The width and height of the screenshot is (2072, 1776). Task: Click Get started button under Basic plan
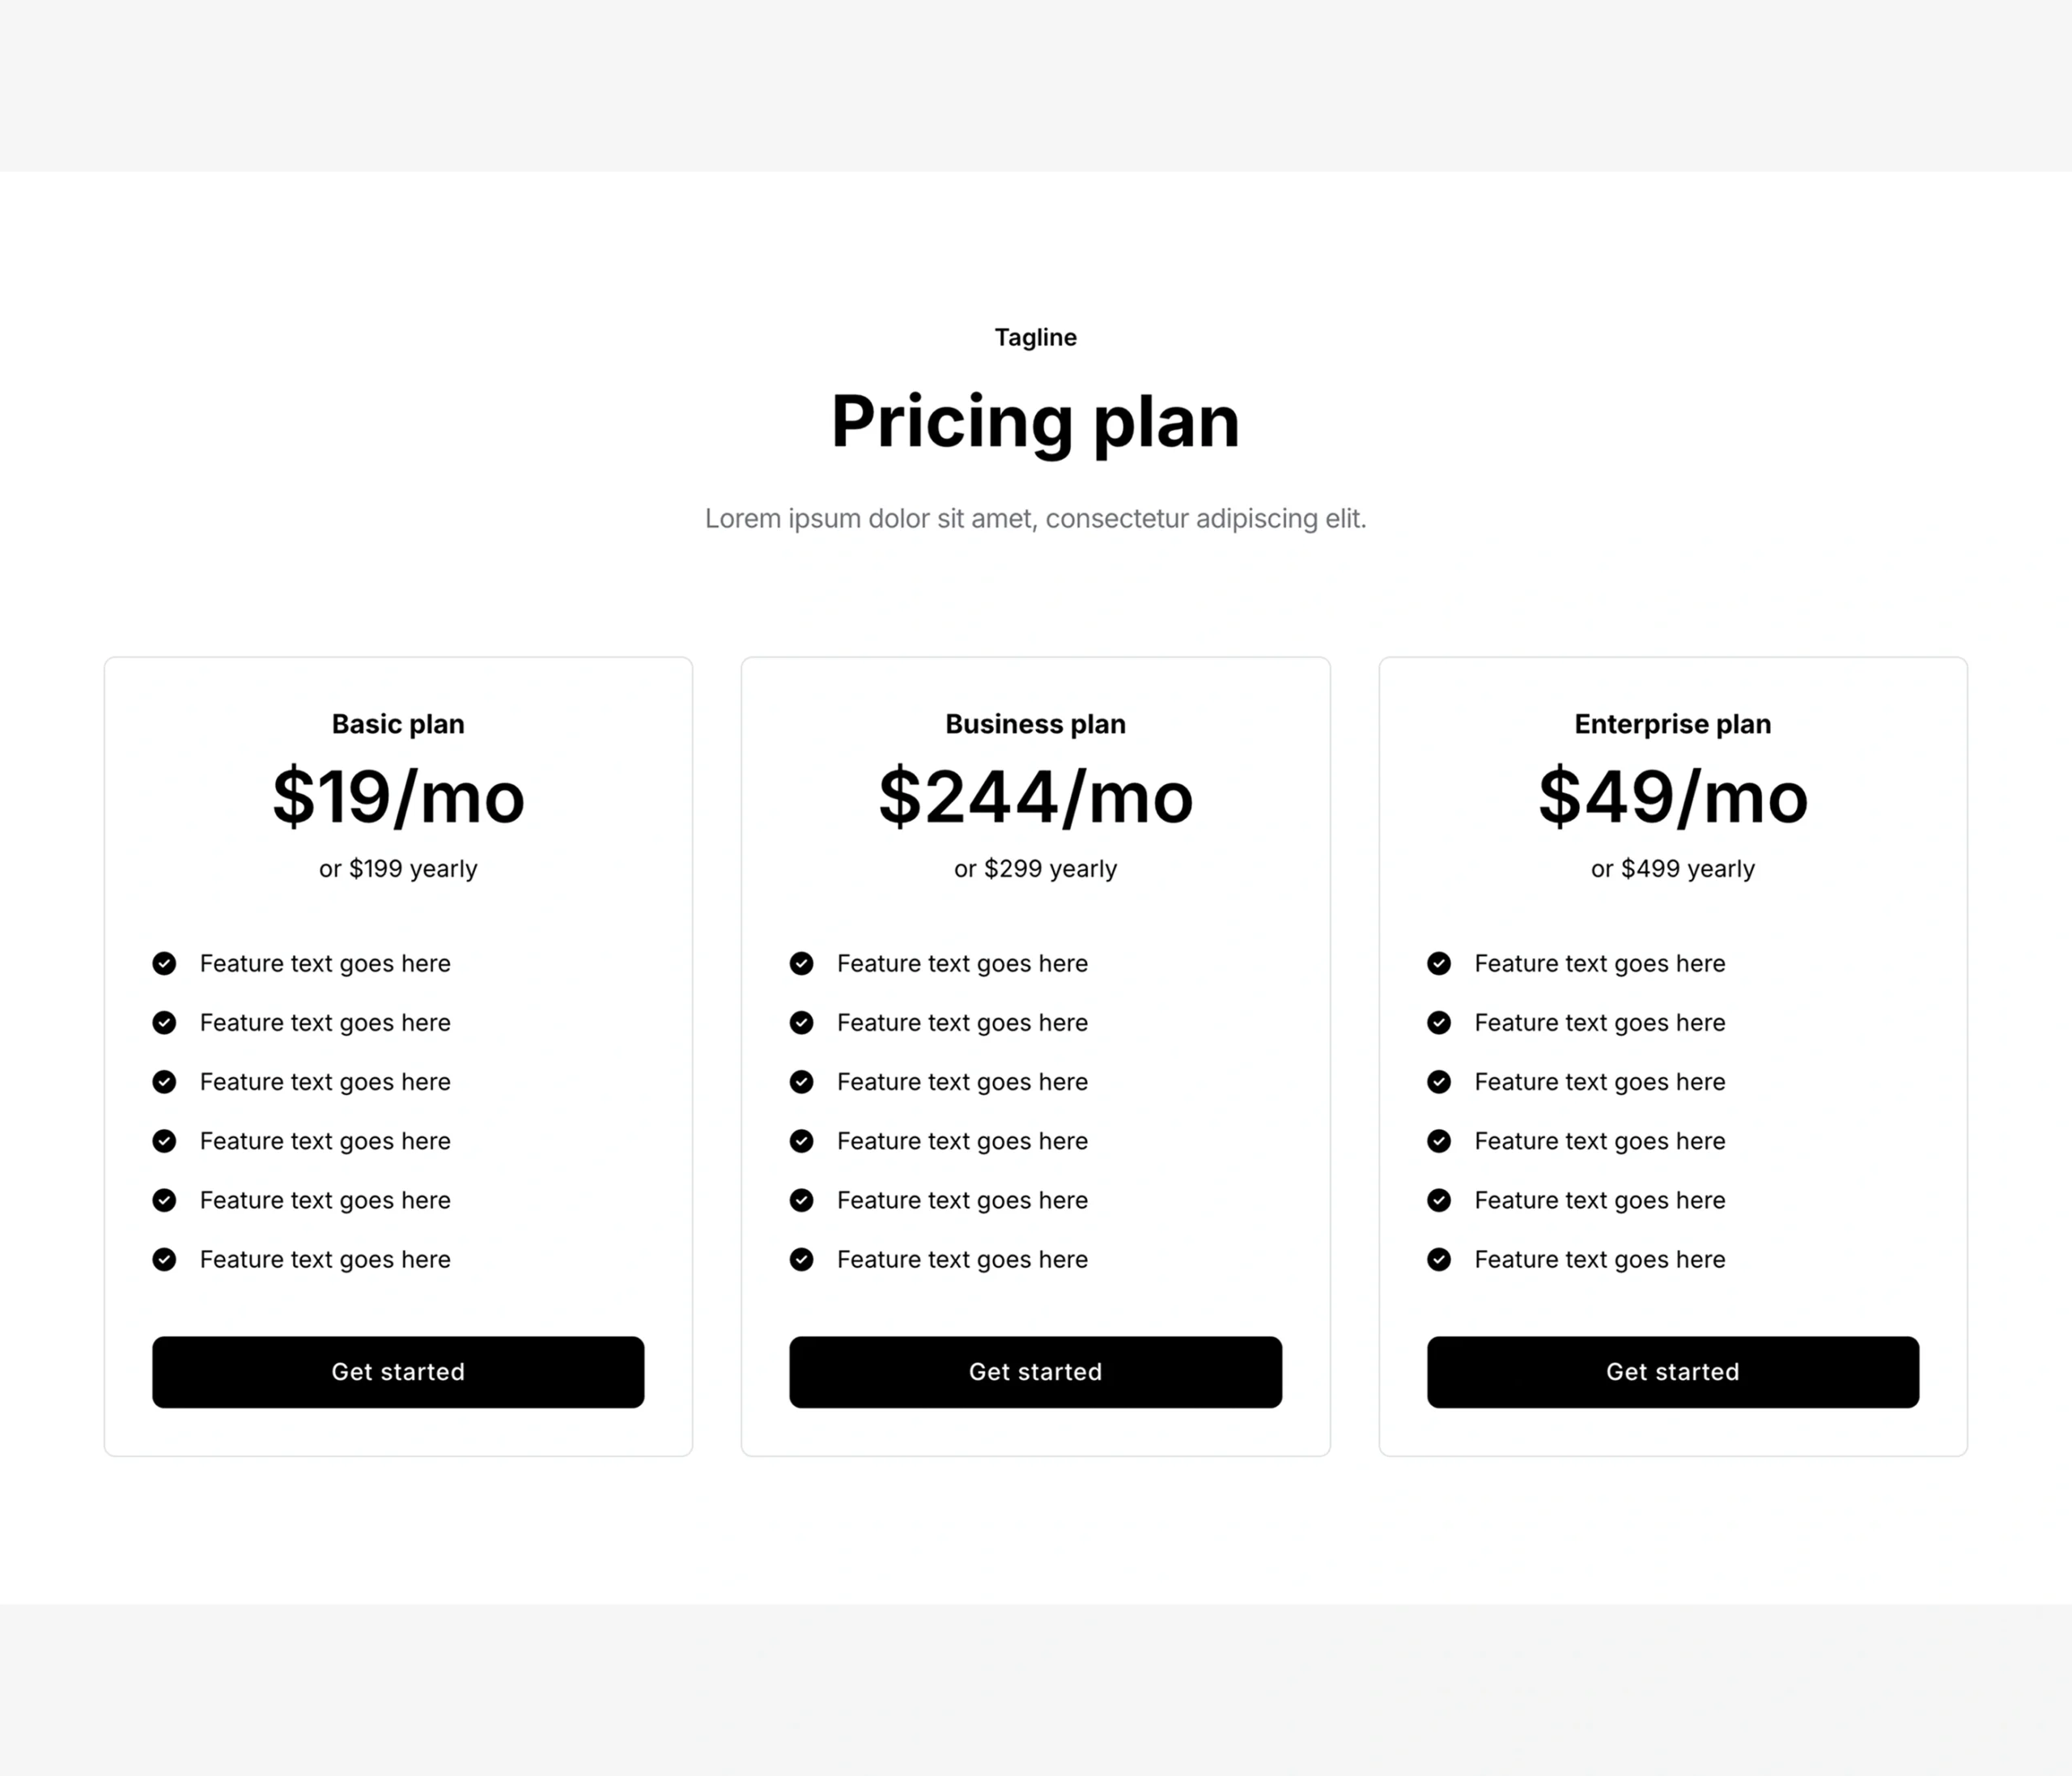pyautogui.click(x=398, y=1372)
